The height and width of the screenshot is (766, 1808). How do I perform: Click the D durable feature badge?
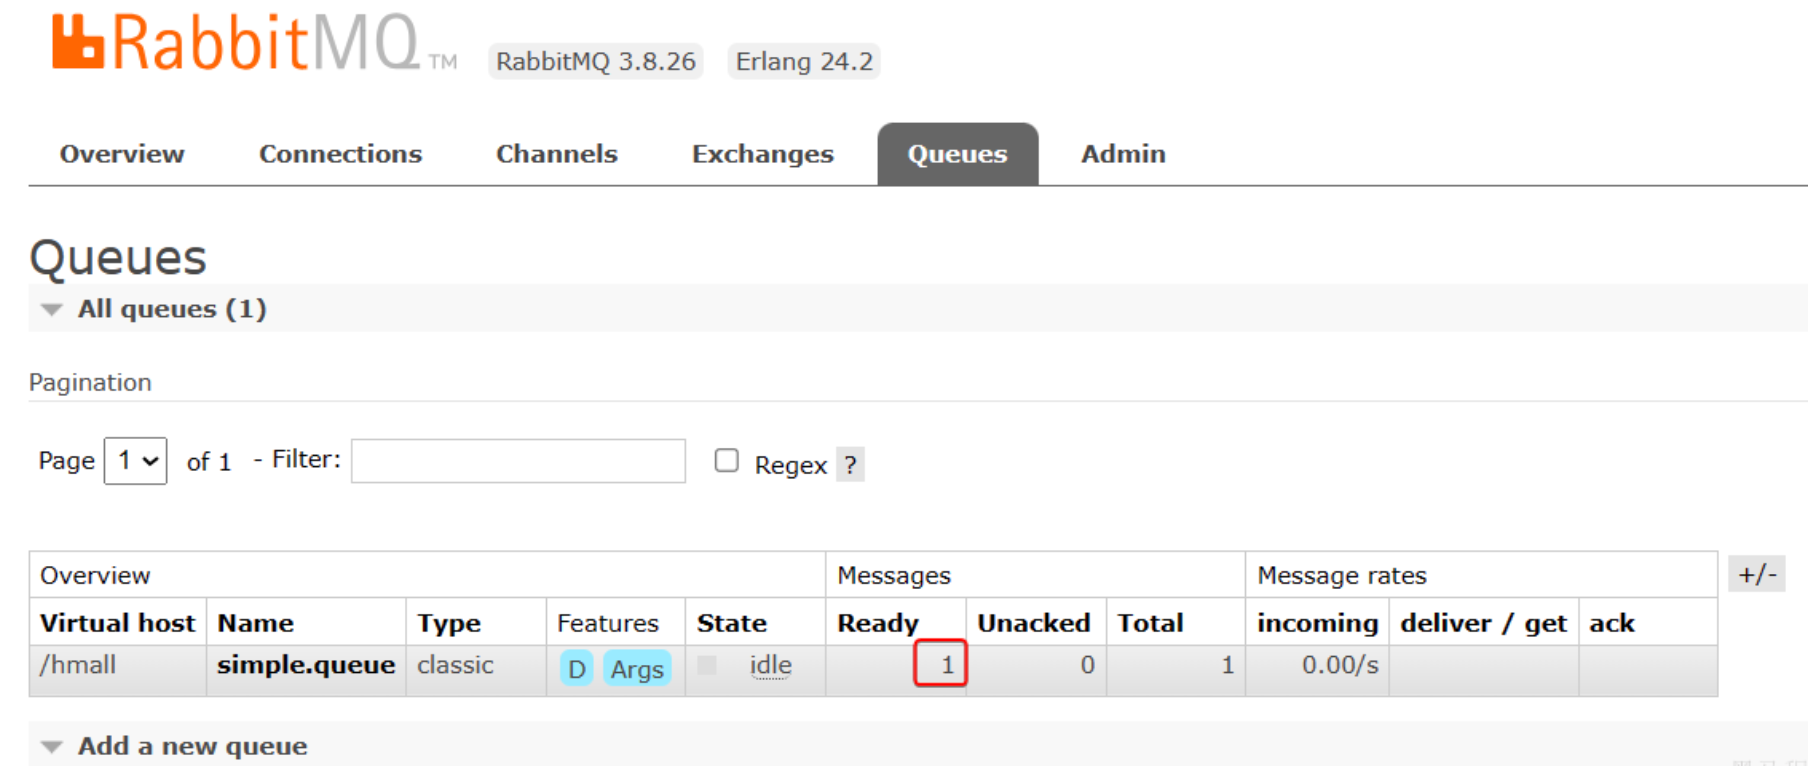(576, 669)
